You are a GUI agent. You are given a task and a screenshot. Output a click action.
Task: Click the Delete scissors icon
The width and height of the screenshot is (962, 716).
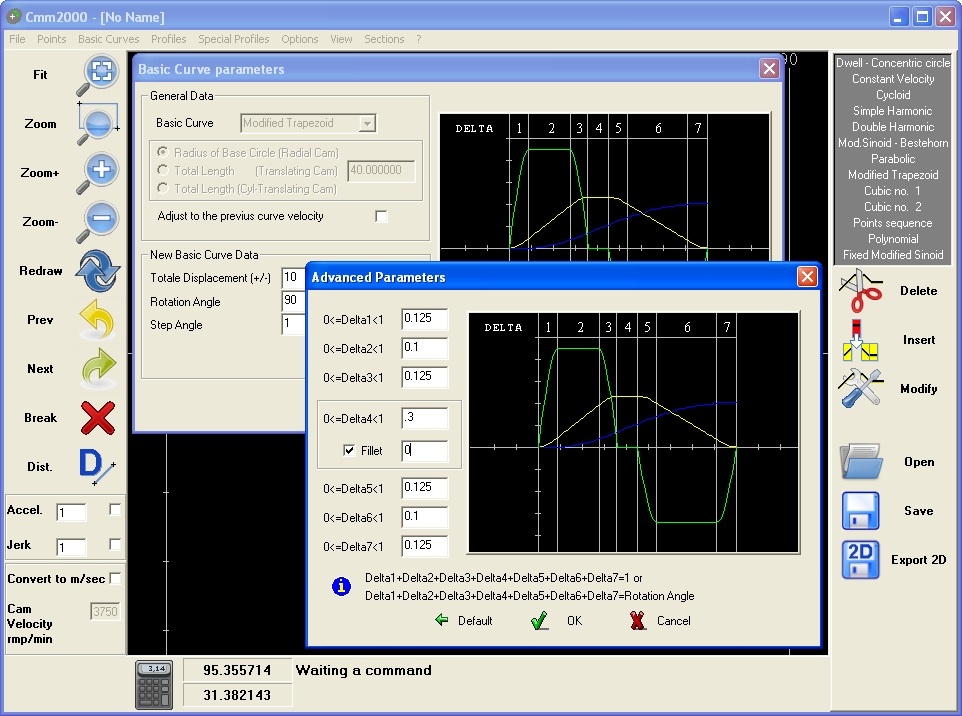pyautogui.click(x=861, y=291)
